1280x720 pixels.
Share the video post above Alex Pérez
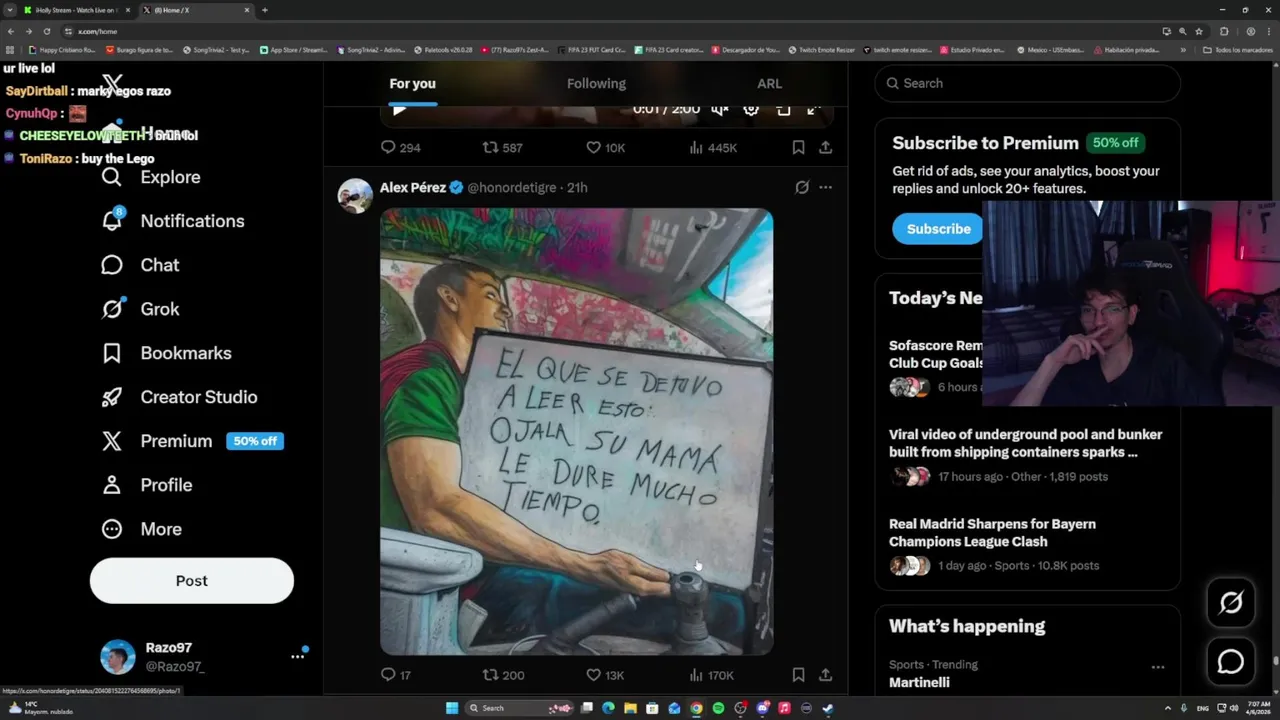click(x=825, y=147)
